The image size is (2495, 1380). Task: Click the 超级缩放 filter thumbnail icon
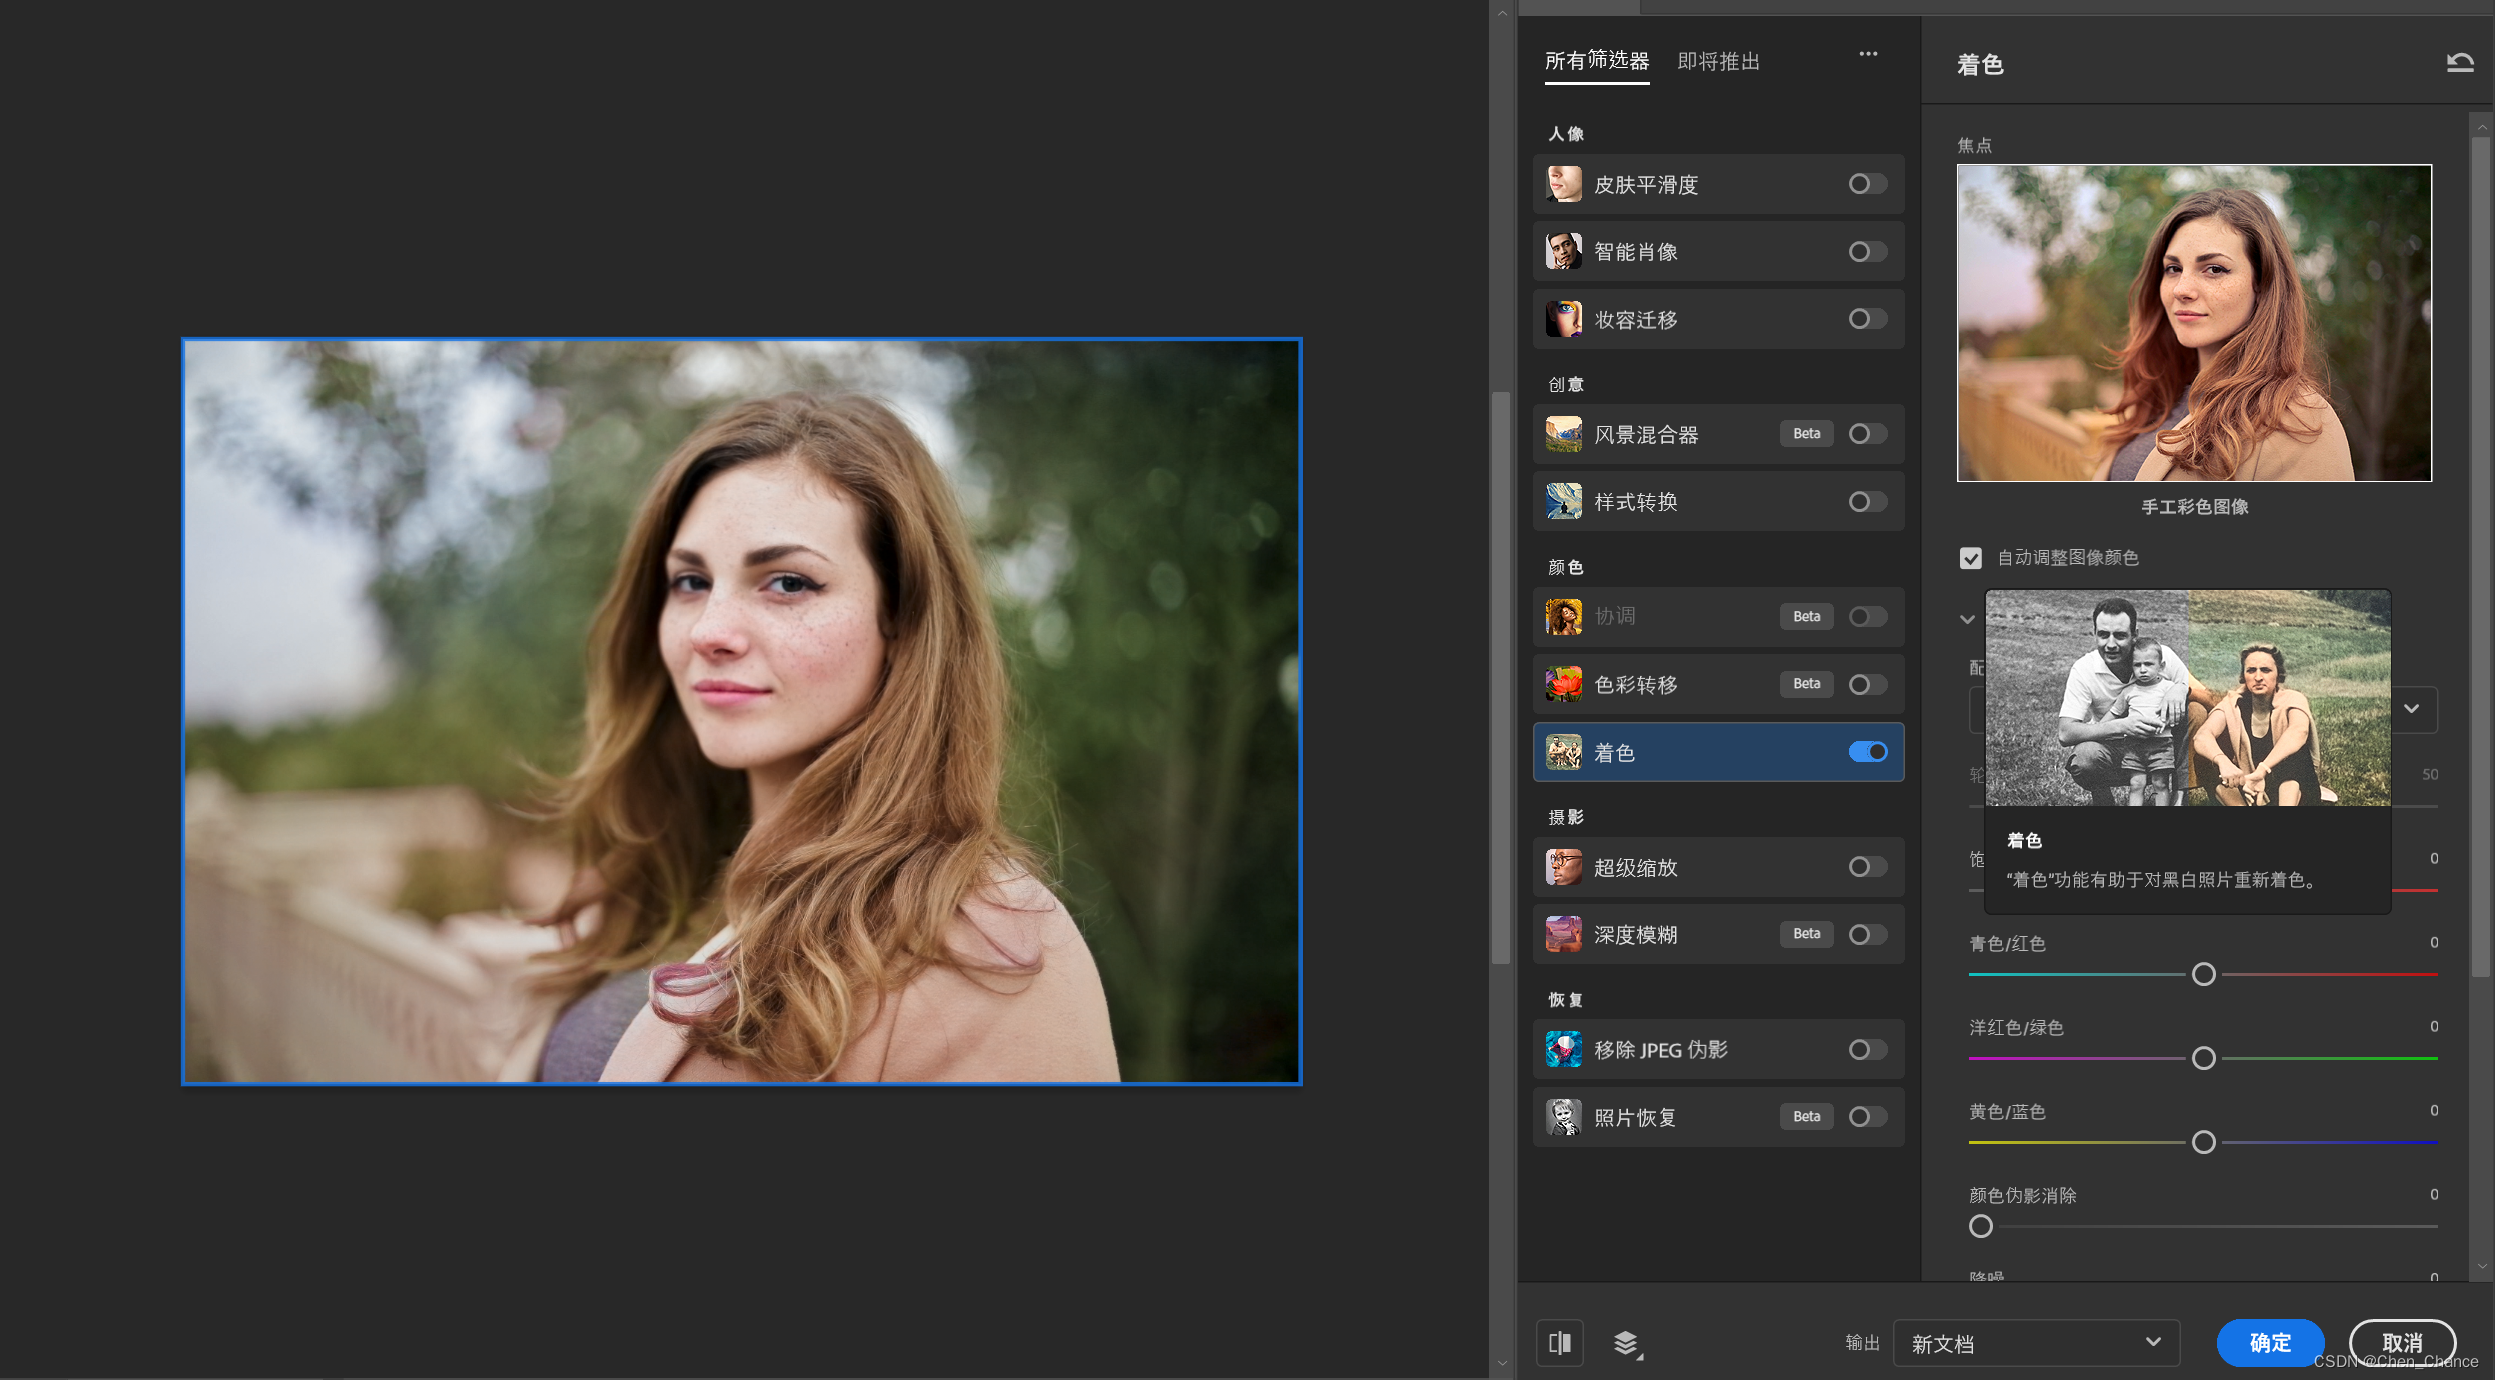pyautogui.click(x=1563, y=867)
